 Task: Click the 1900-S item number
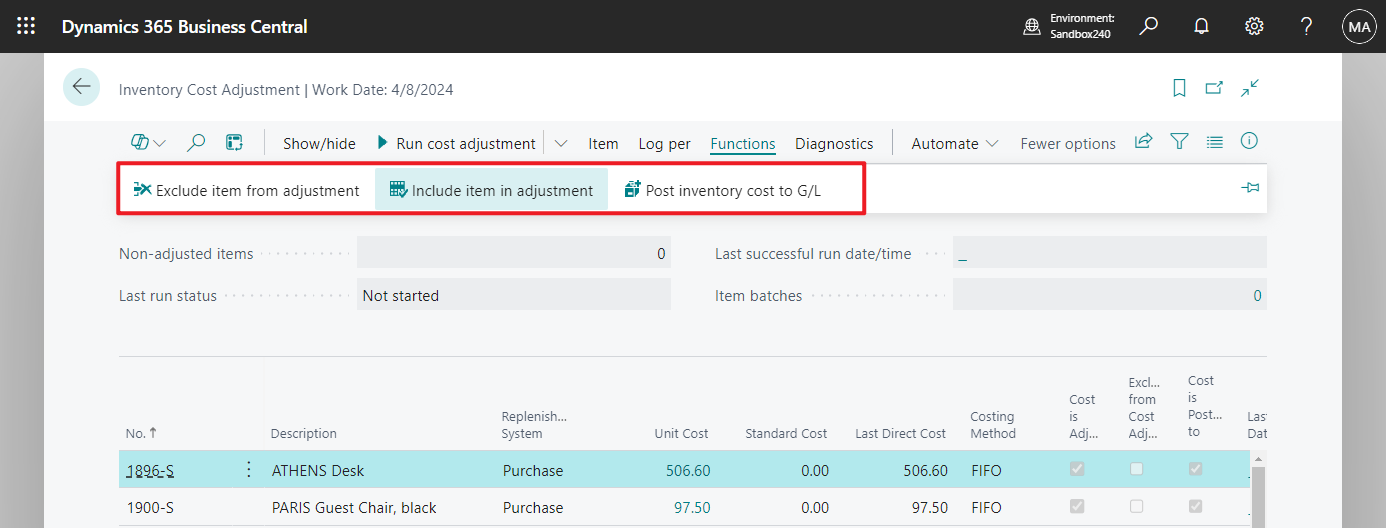150,507
